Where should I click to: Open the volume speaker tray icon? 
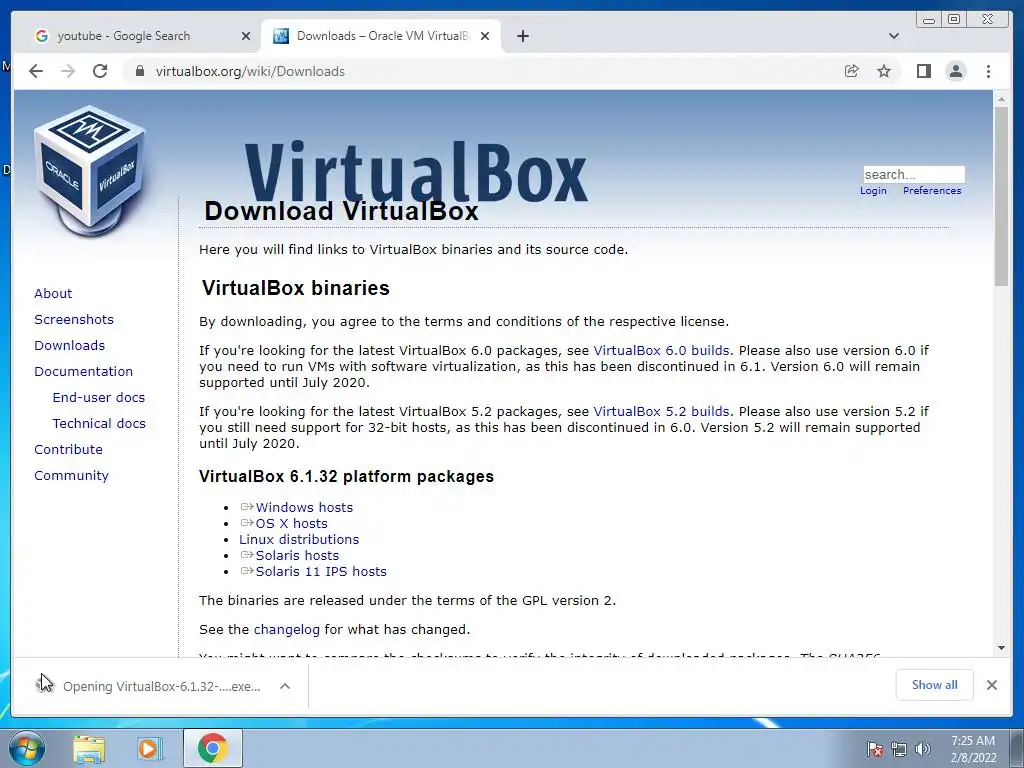[923, 750]
